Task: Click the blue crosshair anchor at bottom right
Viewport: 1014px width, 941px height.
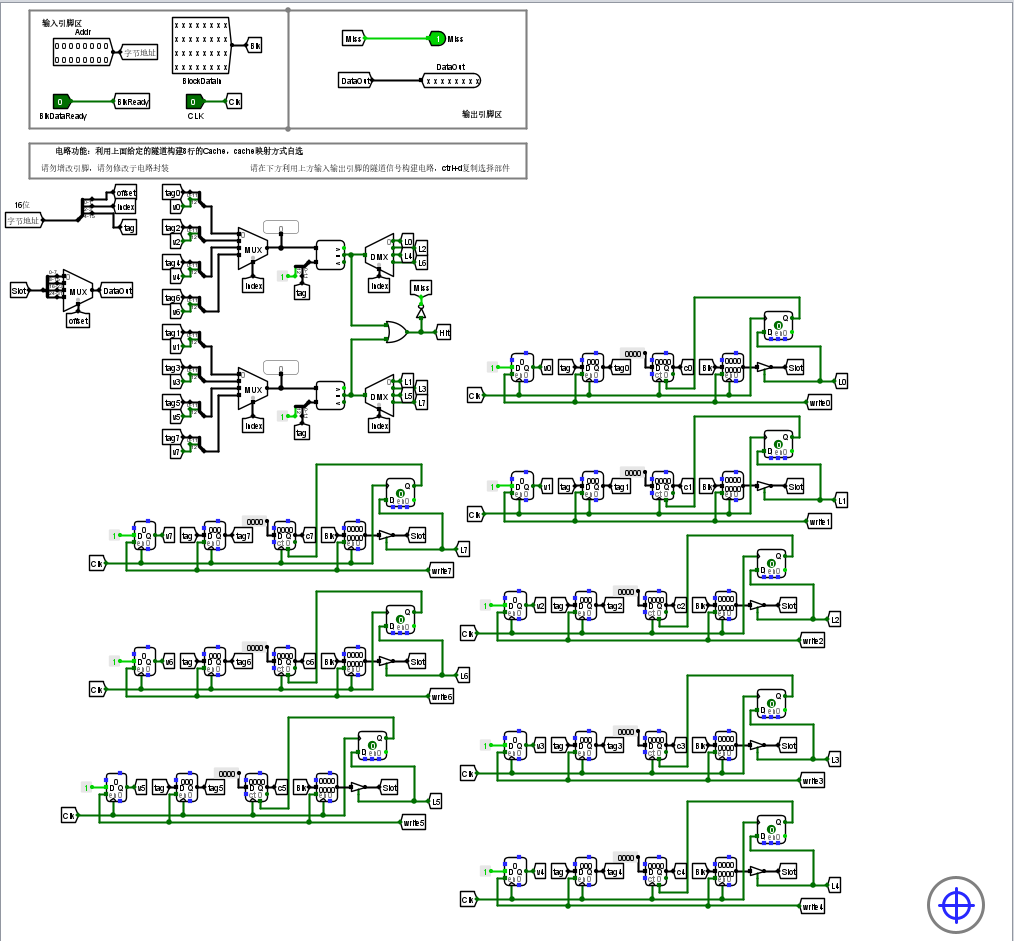Action: tap(956, 906)
